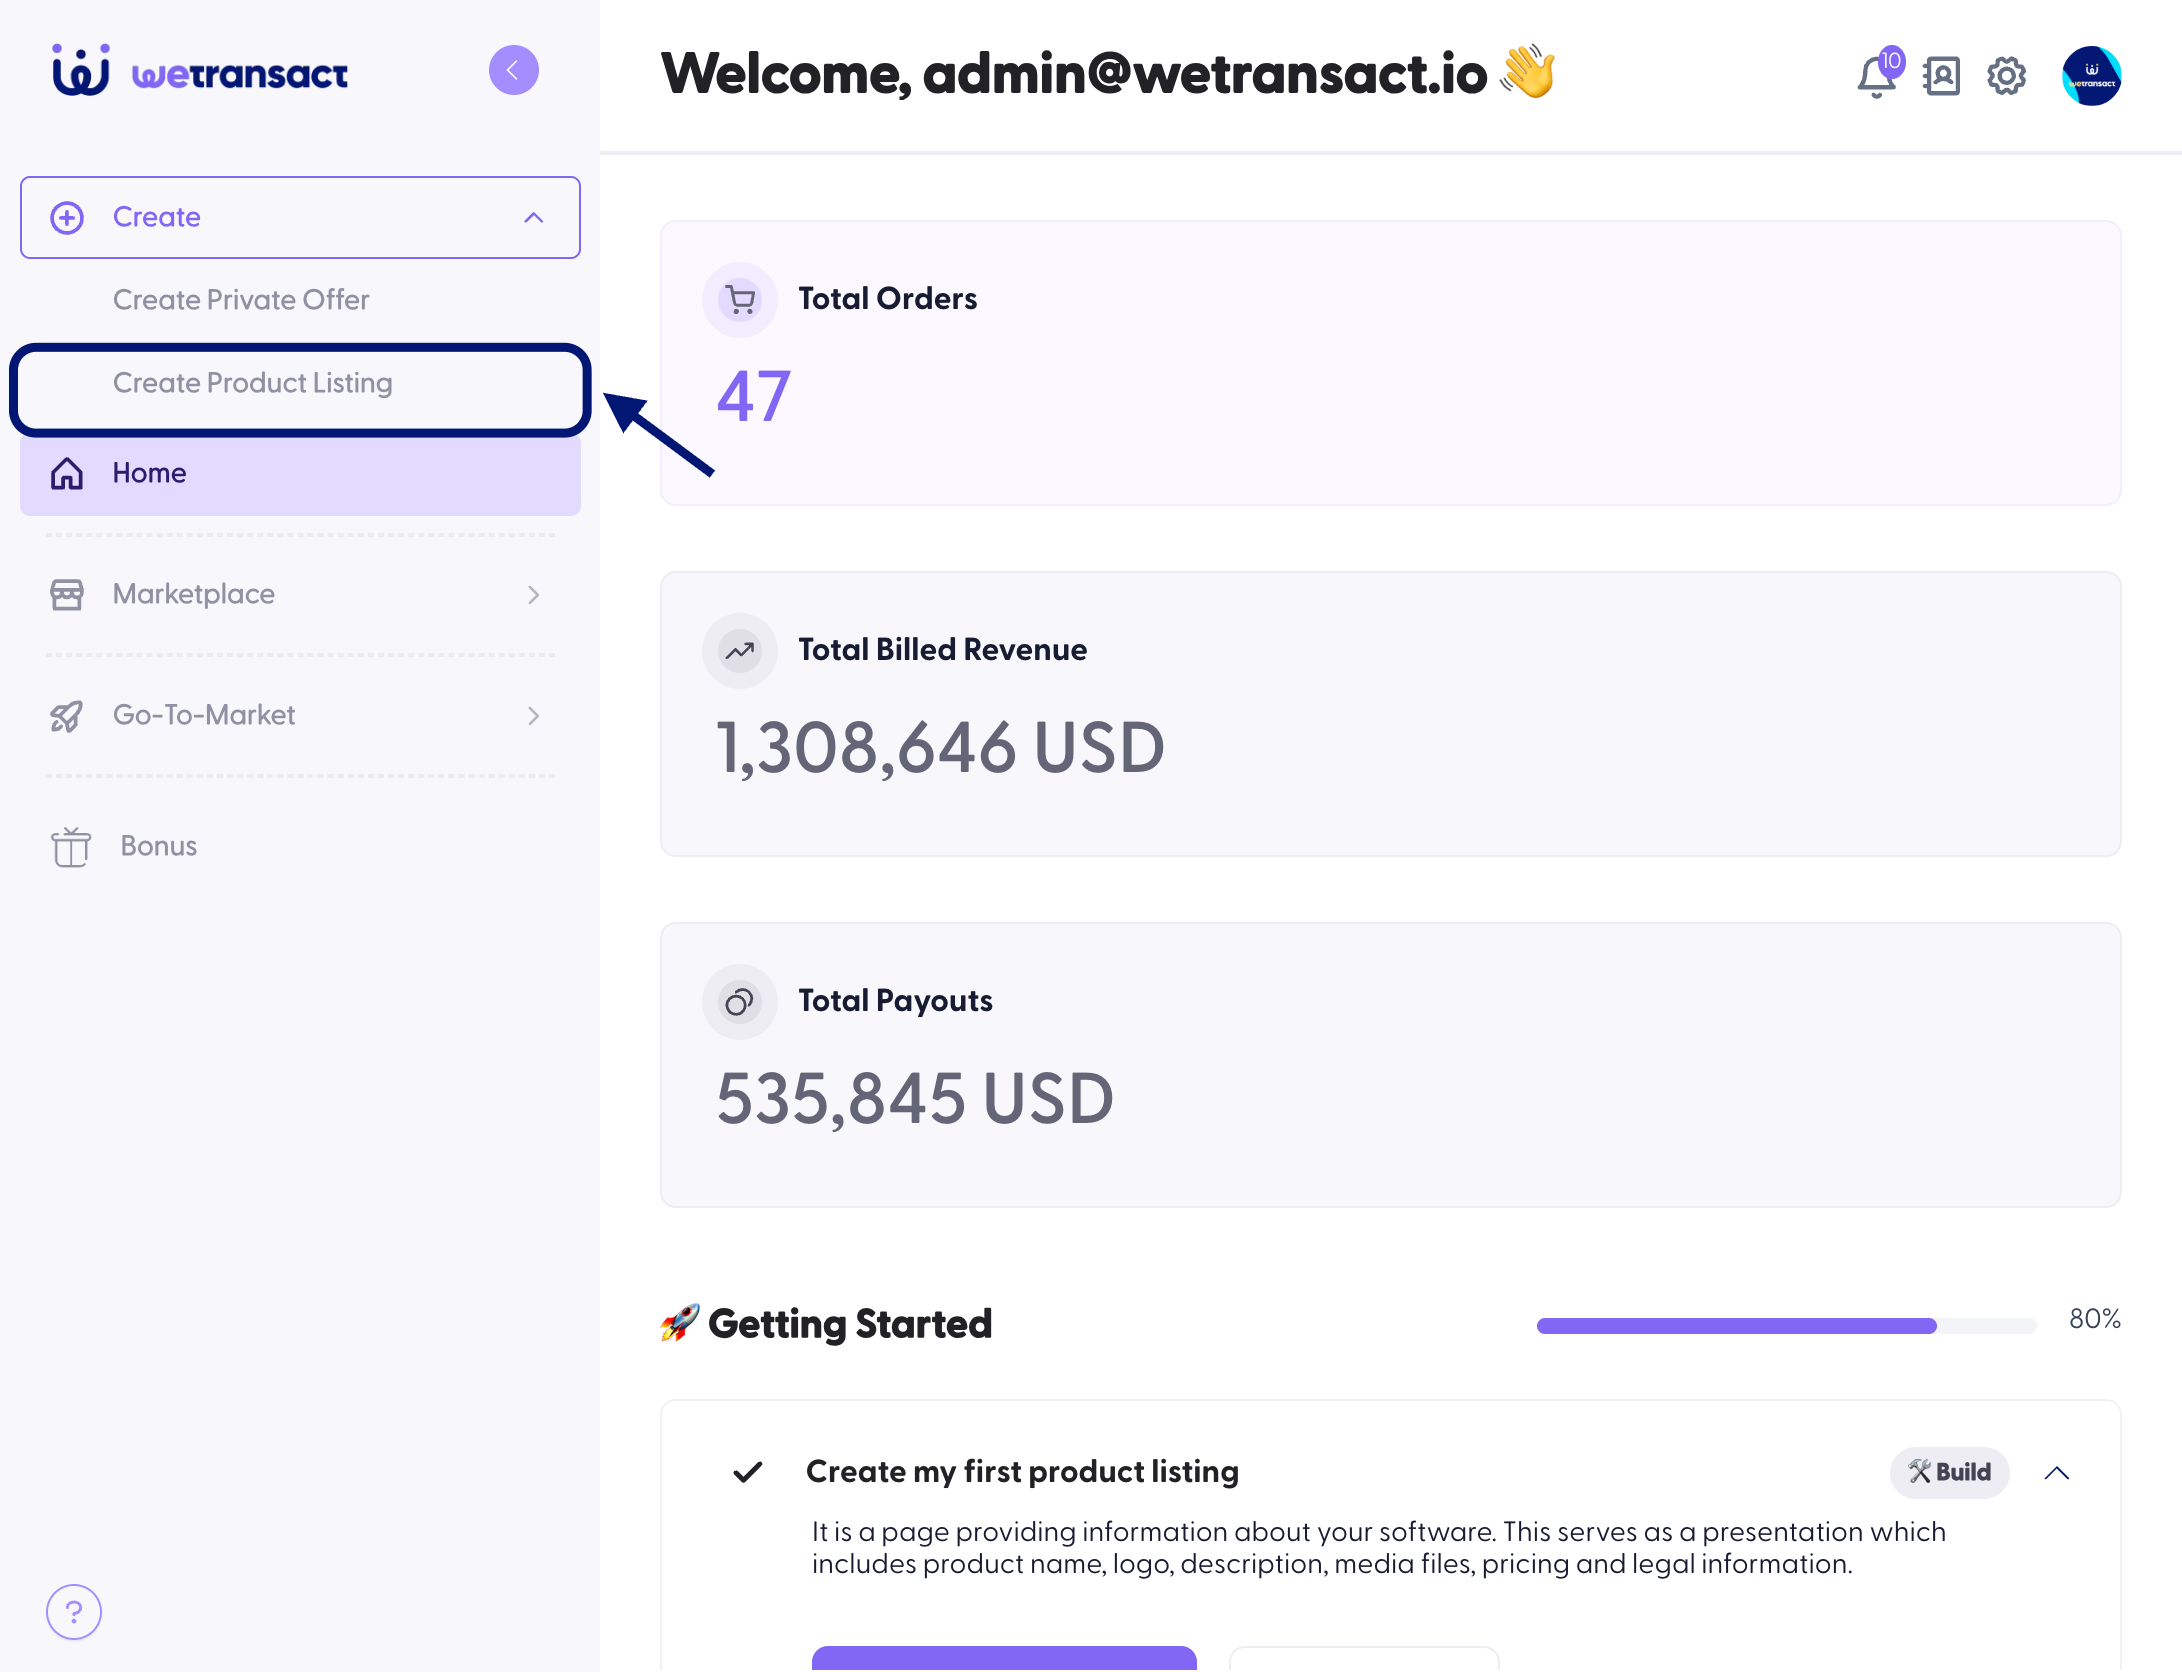Click the Getting Started progress bar
This screenshot has width=2182, height=1672.
[1786, 1325]
